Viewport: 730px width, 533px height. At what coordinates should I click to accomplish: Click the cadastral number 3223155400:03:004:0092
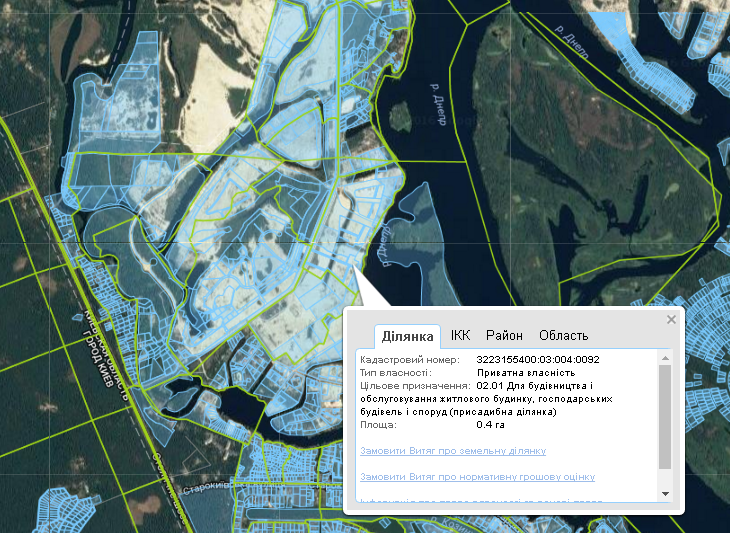point(538,359)
